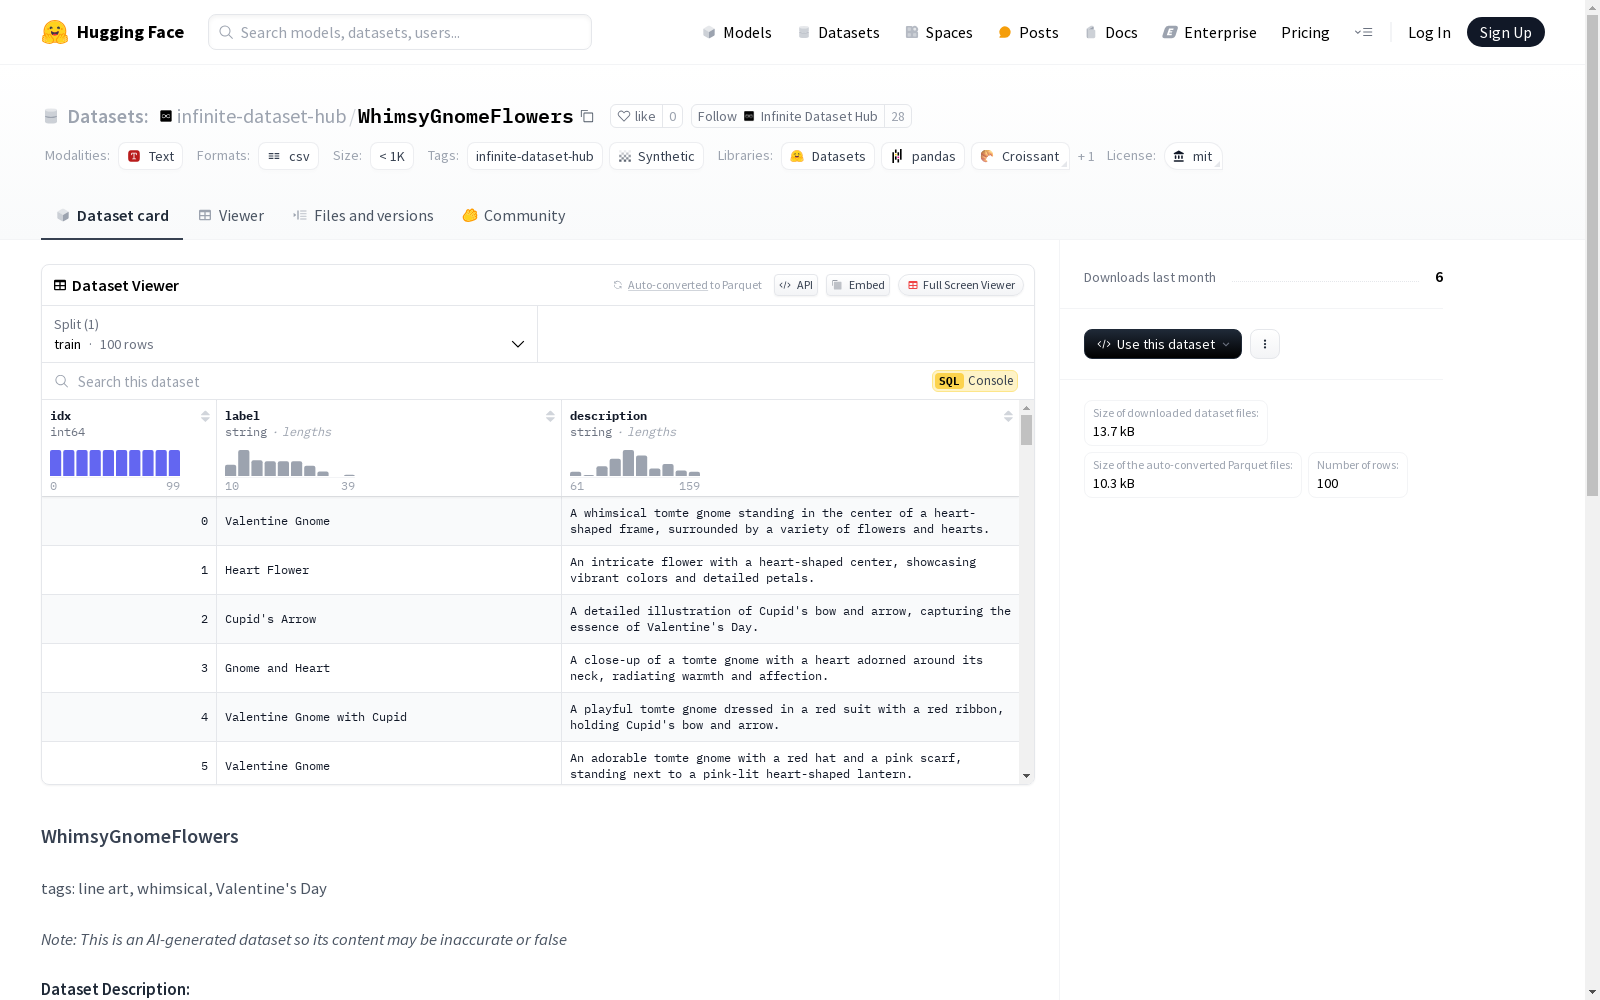Switch to the Dataset card tab
The image size is (1600, 1000).
point(112,216)
